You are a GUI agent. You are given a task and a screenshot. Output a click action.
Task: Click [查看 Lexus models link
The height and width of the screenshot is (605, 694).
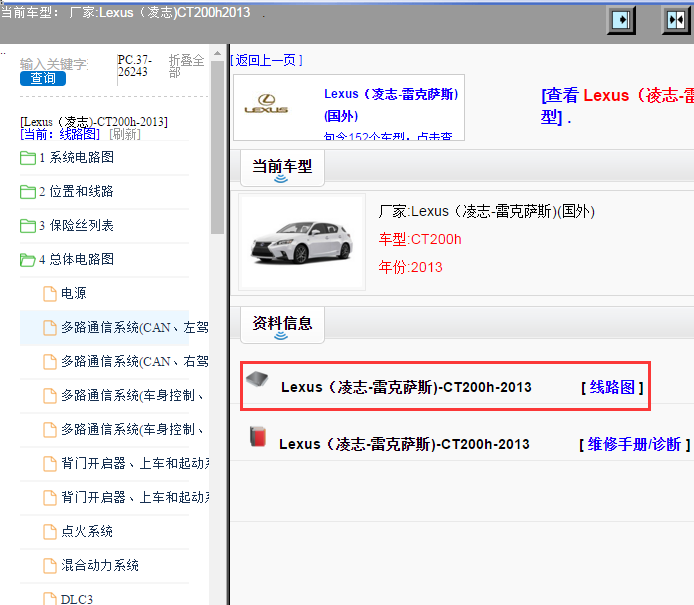tap(617, 106)
